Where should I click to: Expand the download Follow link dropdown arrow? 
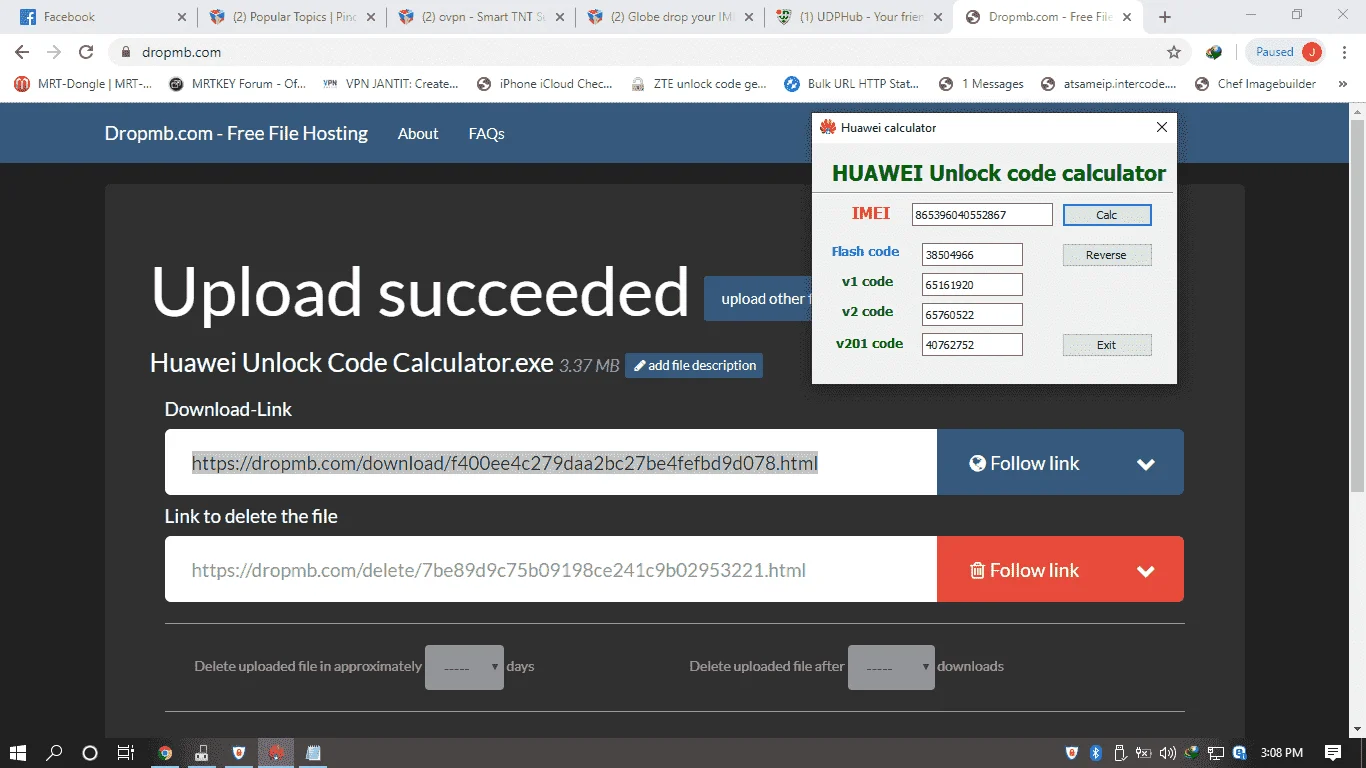[1146, 463]
